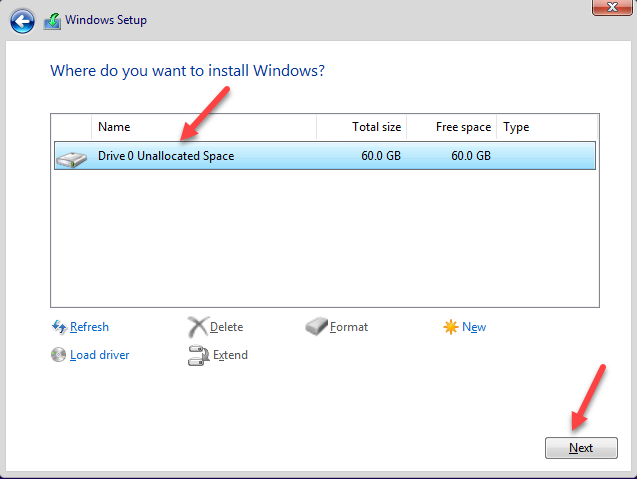Click the Delete X icon

pos(197,327)
